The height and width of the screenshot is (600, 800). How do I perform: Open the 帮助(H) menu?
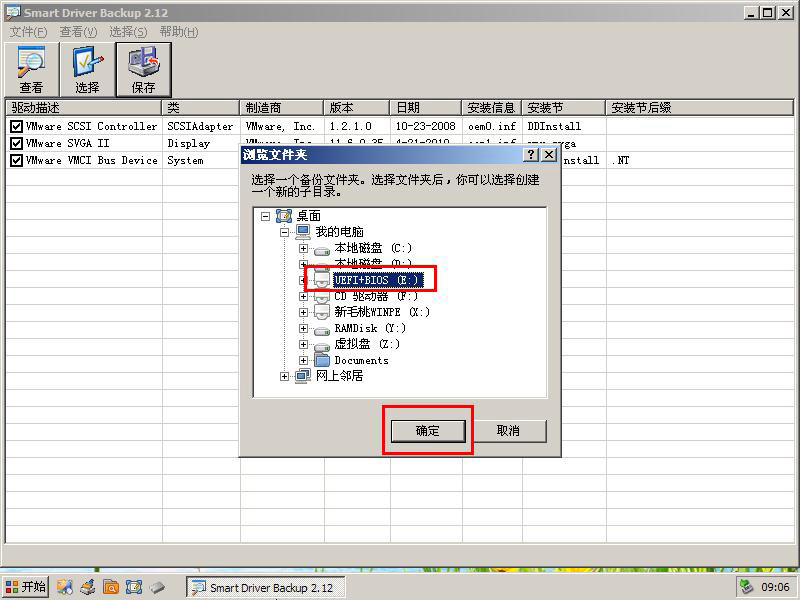coord(179,32)
